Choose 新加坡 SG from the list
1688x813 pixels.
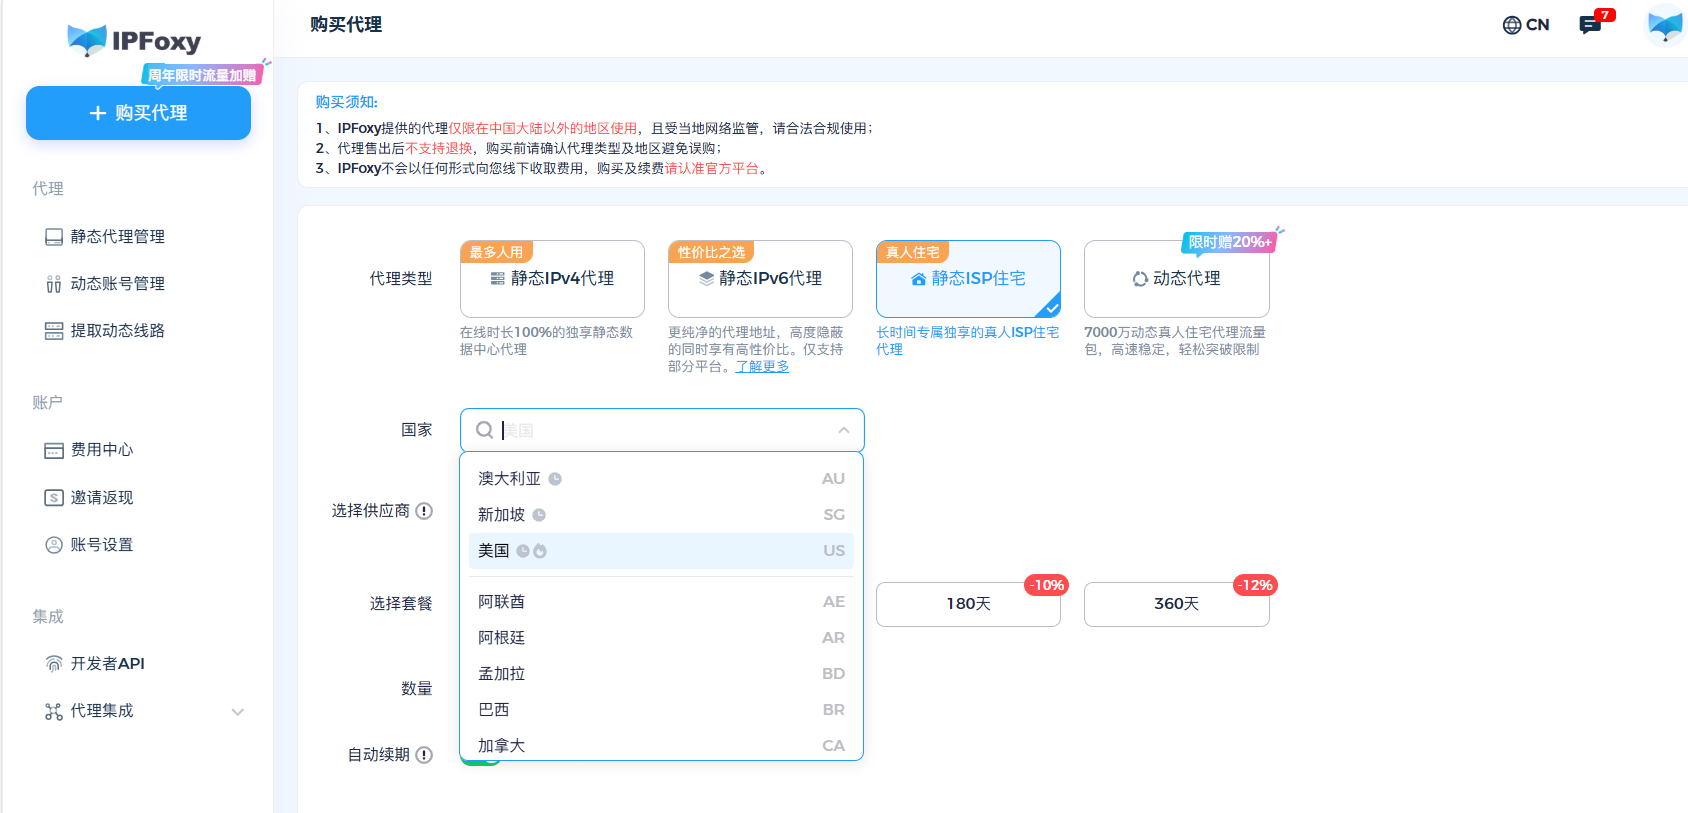(661, 515)
